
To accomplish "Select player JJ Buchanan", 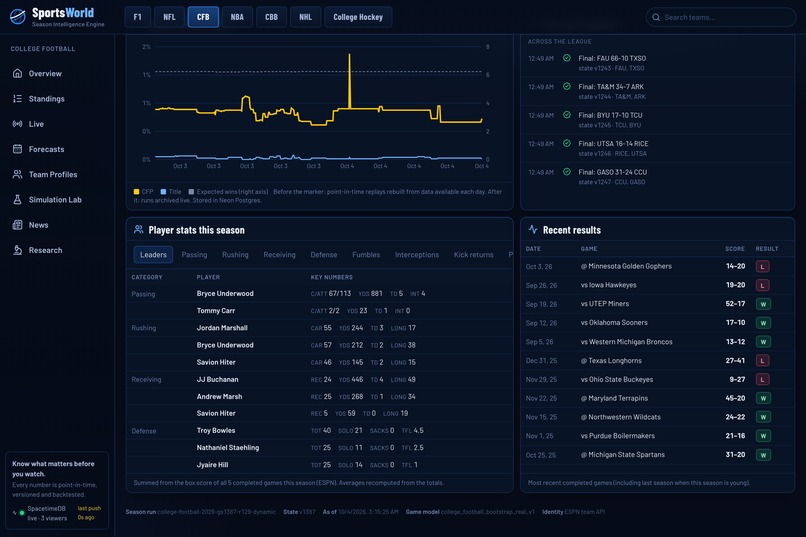I will point(217,379).
